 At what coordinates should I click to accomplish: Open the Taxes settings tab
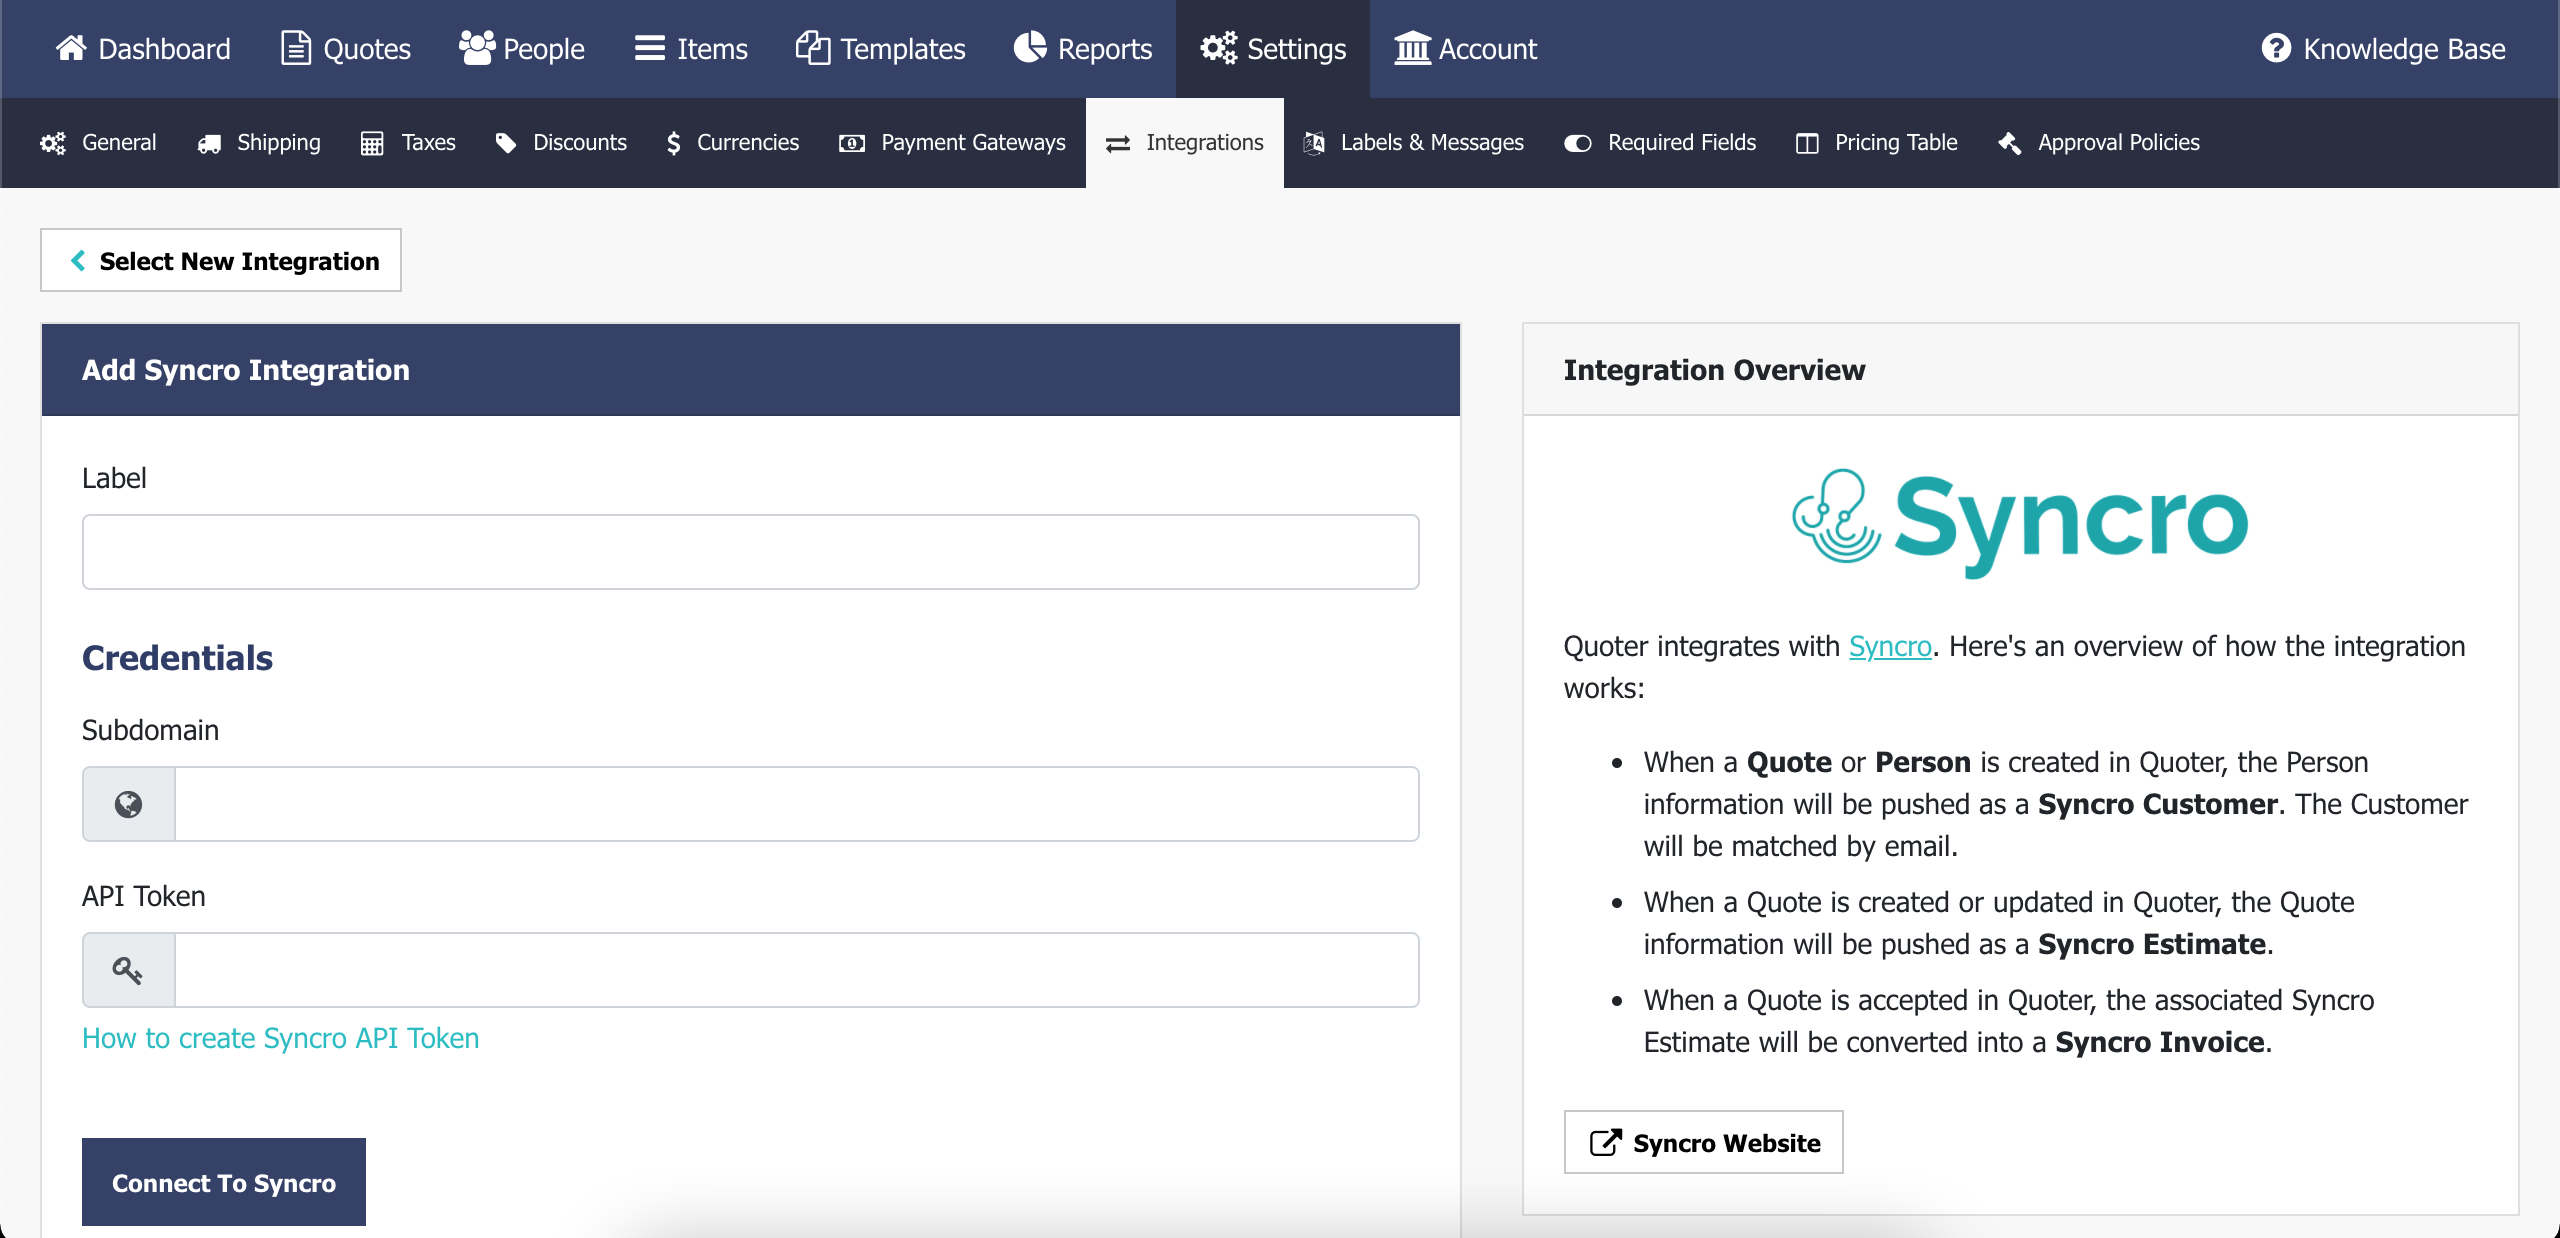[x=408, y=143]
